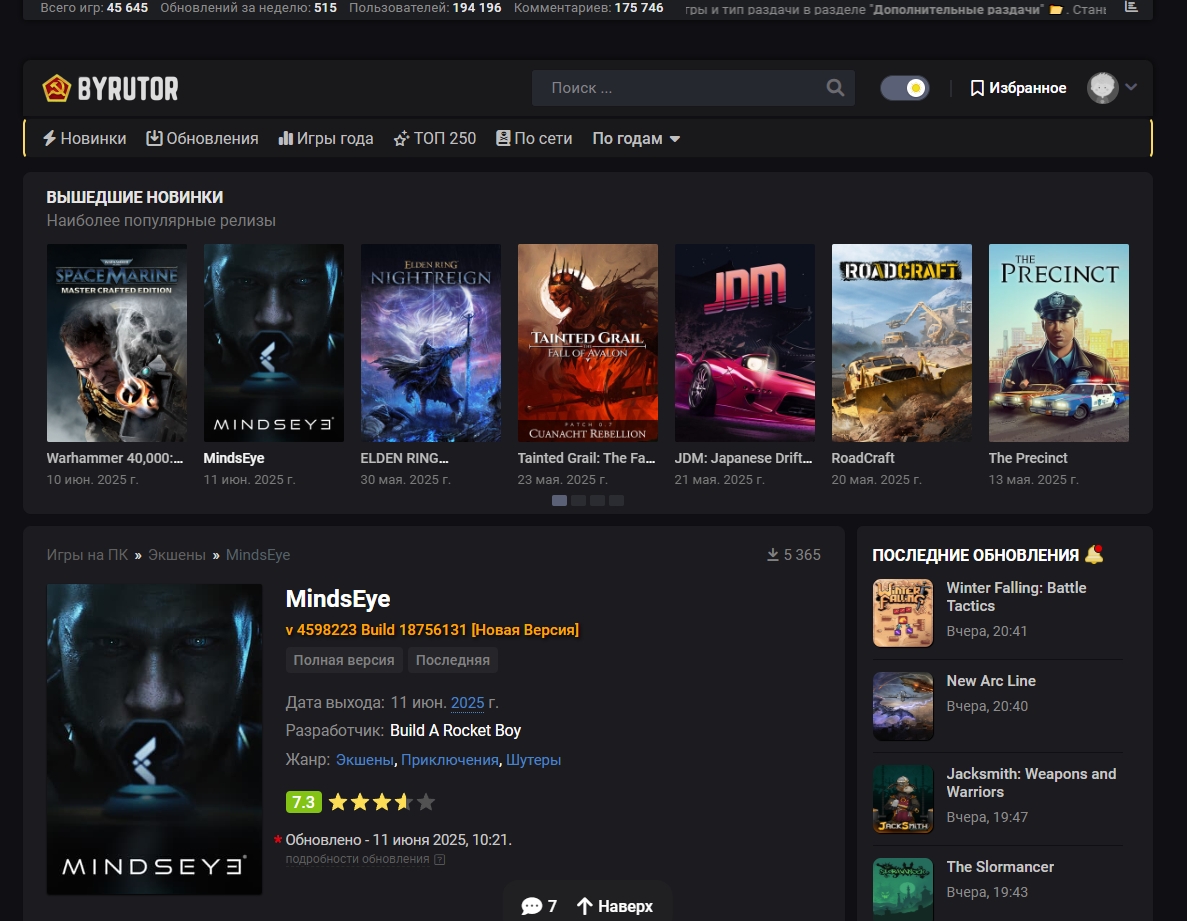Select the third carousel page dot
The height and width of the screenshot is (921, 1187).
click(x=597, y=500)
